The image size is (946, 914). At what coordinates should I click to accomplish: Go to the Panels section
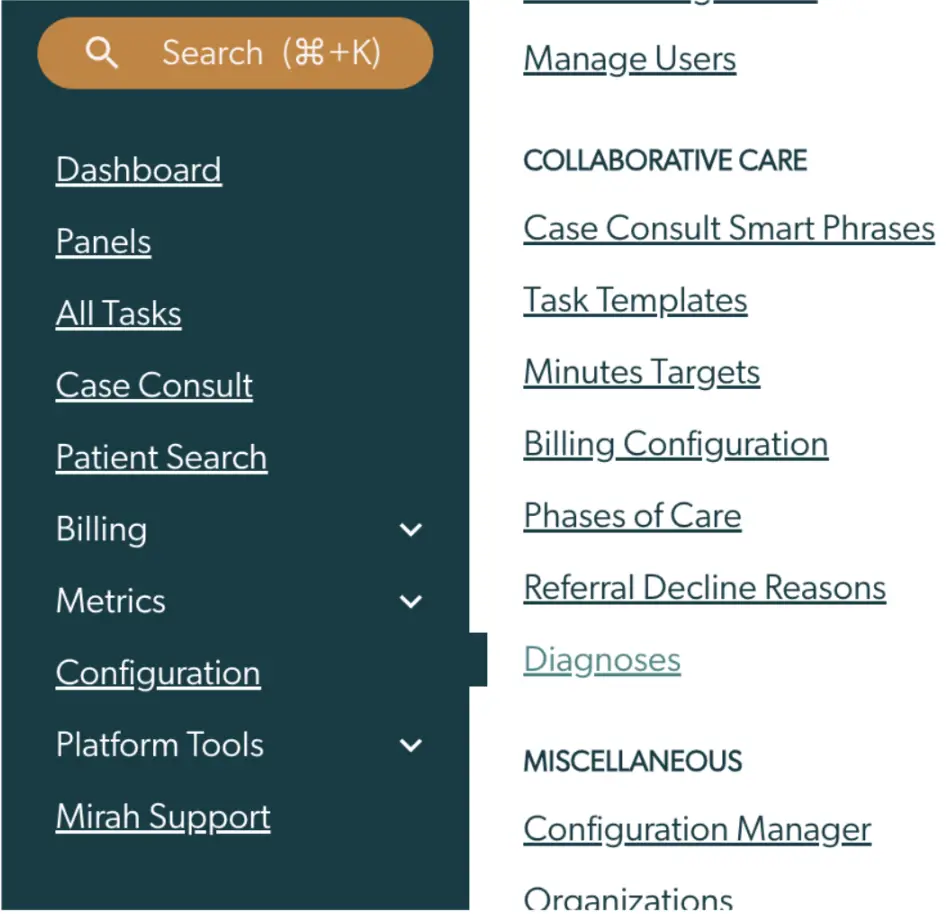coord(103,242)
